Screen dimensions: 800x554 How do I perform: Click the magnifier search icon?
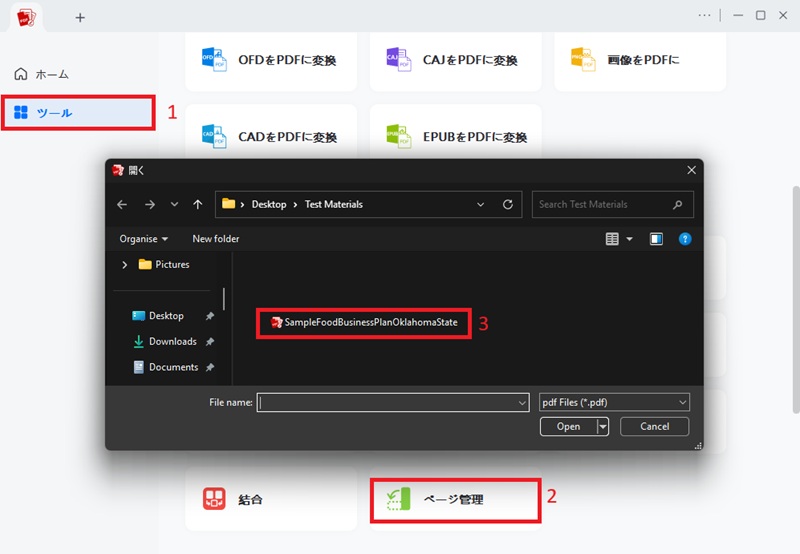[x=678, y=205]
